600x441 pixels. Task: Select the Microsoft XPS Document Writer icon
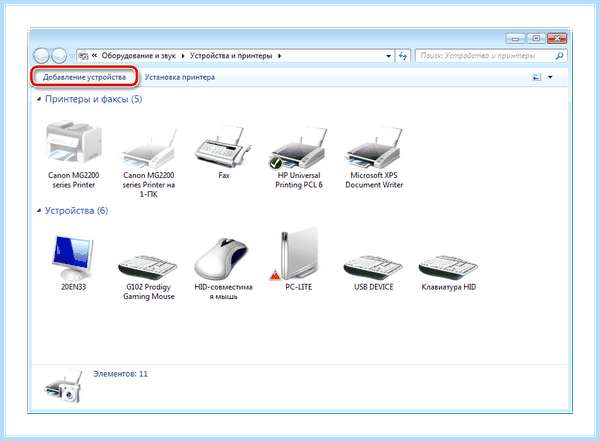[374, 147]
